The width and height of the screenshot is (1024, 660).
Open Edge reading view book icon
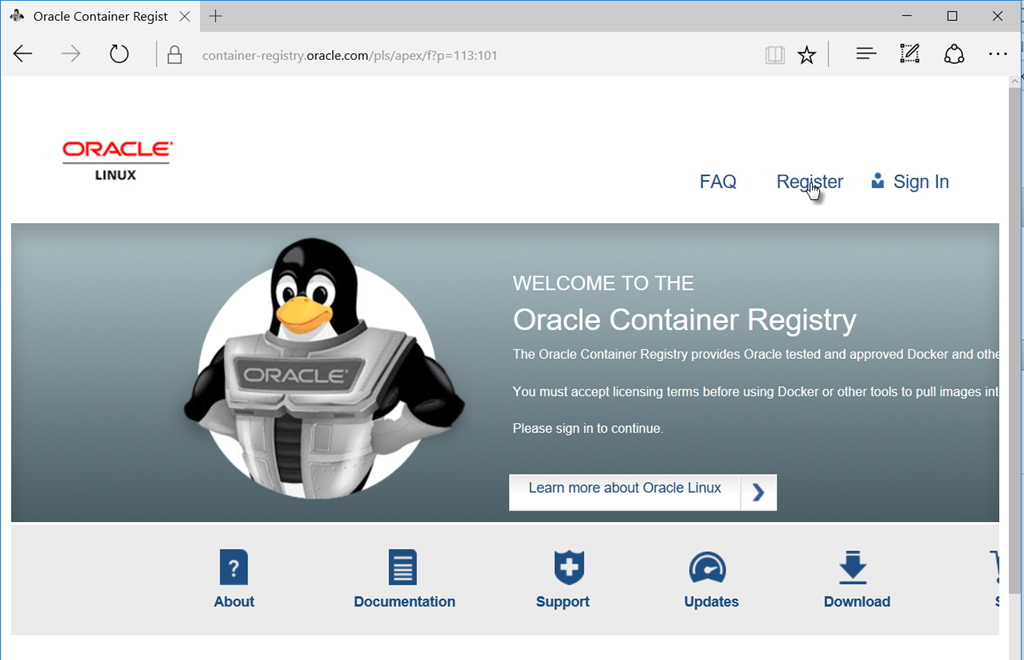(775, 55)
